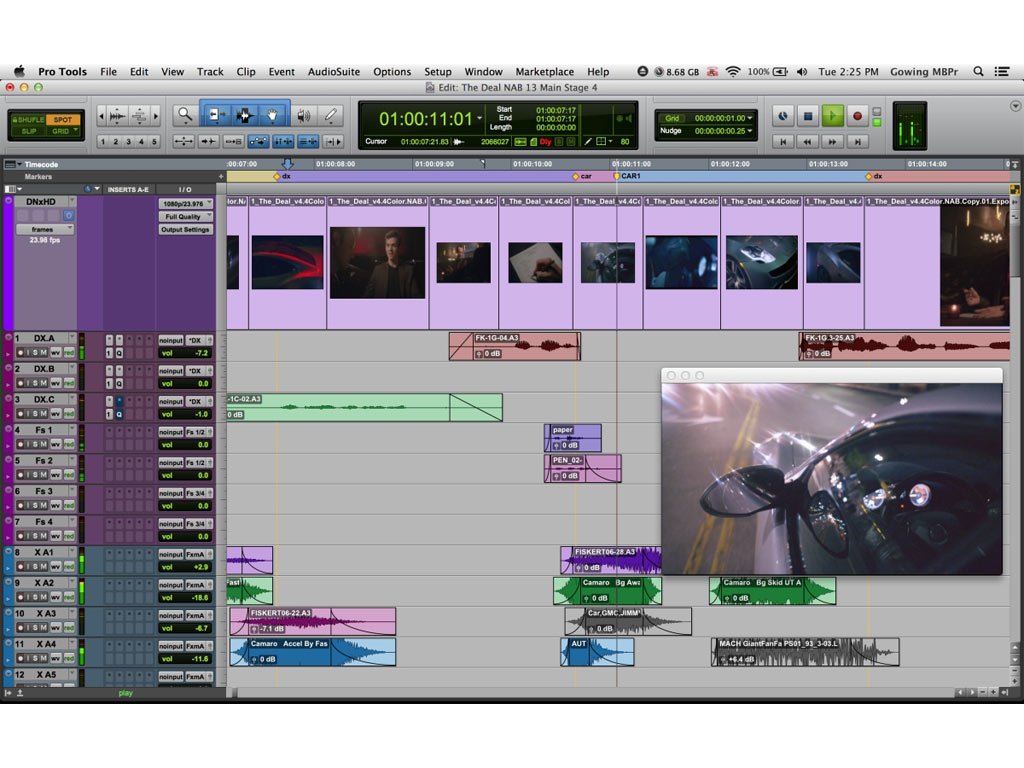Viewport: 1024px width, 768px height.
Task: Open the Nudge value dropdown
Action: tap(751, 131)
